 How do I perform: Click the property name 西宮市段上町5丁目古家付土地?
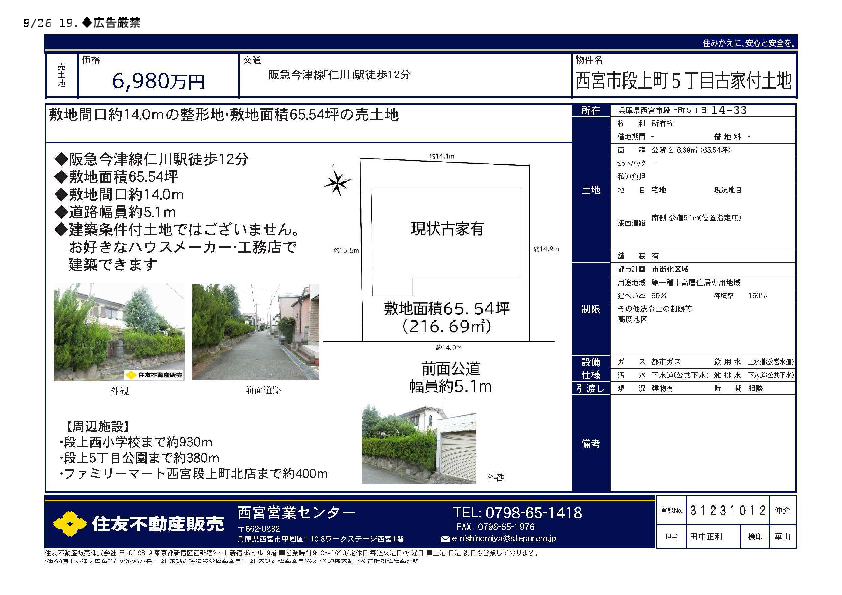click(684, 81)
